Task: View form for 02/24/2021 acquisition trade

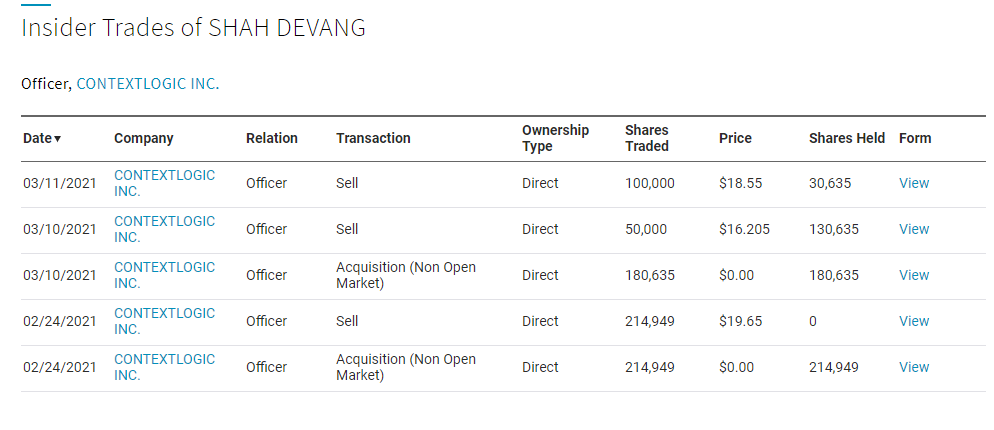Action: click(x=914, y=367)
